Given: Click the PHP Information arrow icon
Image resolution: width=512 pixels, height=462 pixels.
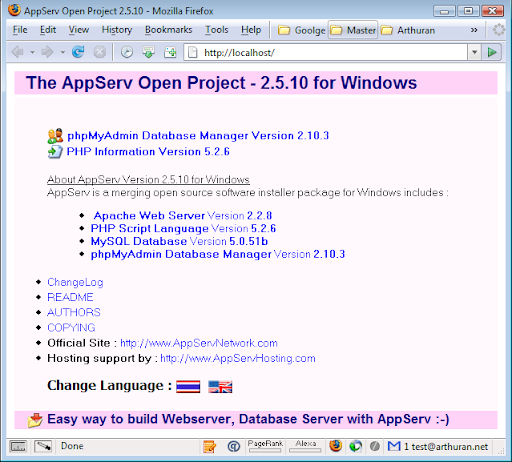Looking at the screenshot, I should pos(55,152).
